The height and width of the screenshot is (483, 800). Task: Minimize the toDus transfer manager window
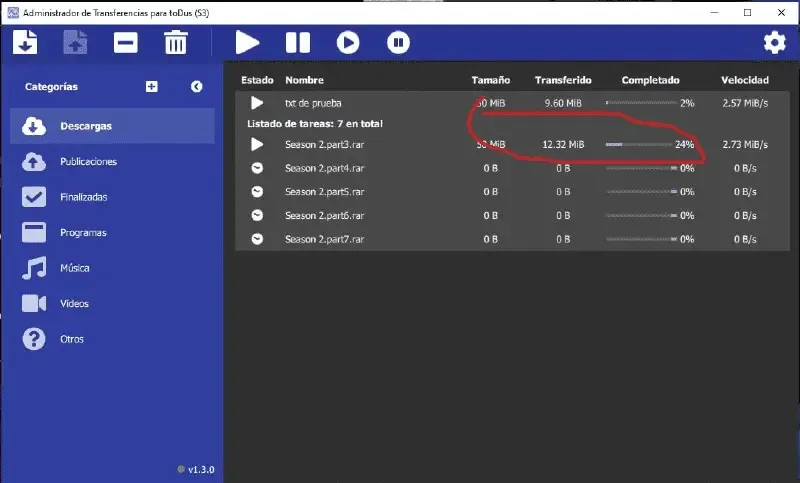pyautogui.click(x=714, y=12)
